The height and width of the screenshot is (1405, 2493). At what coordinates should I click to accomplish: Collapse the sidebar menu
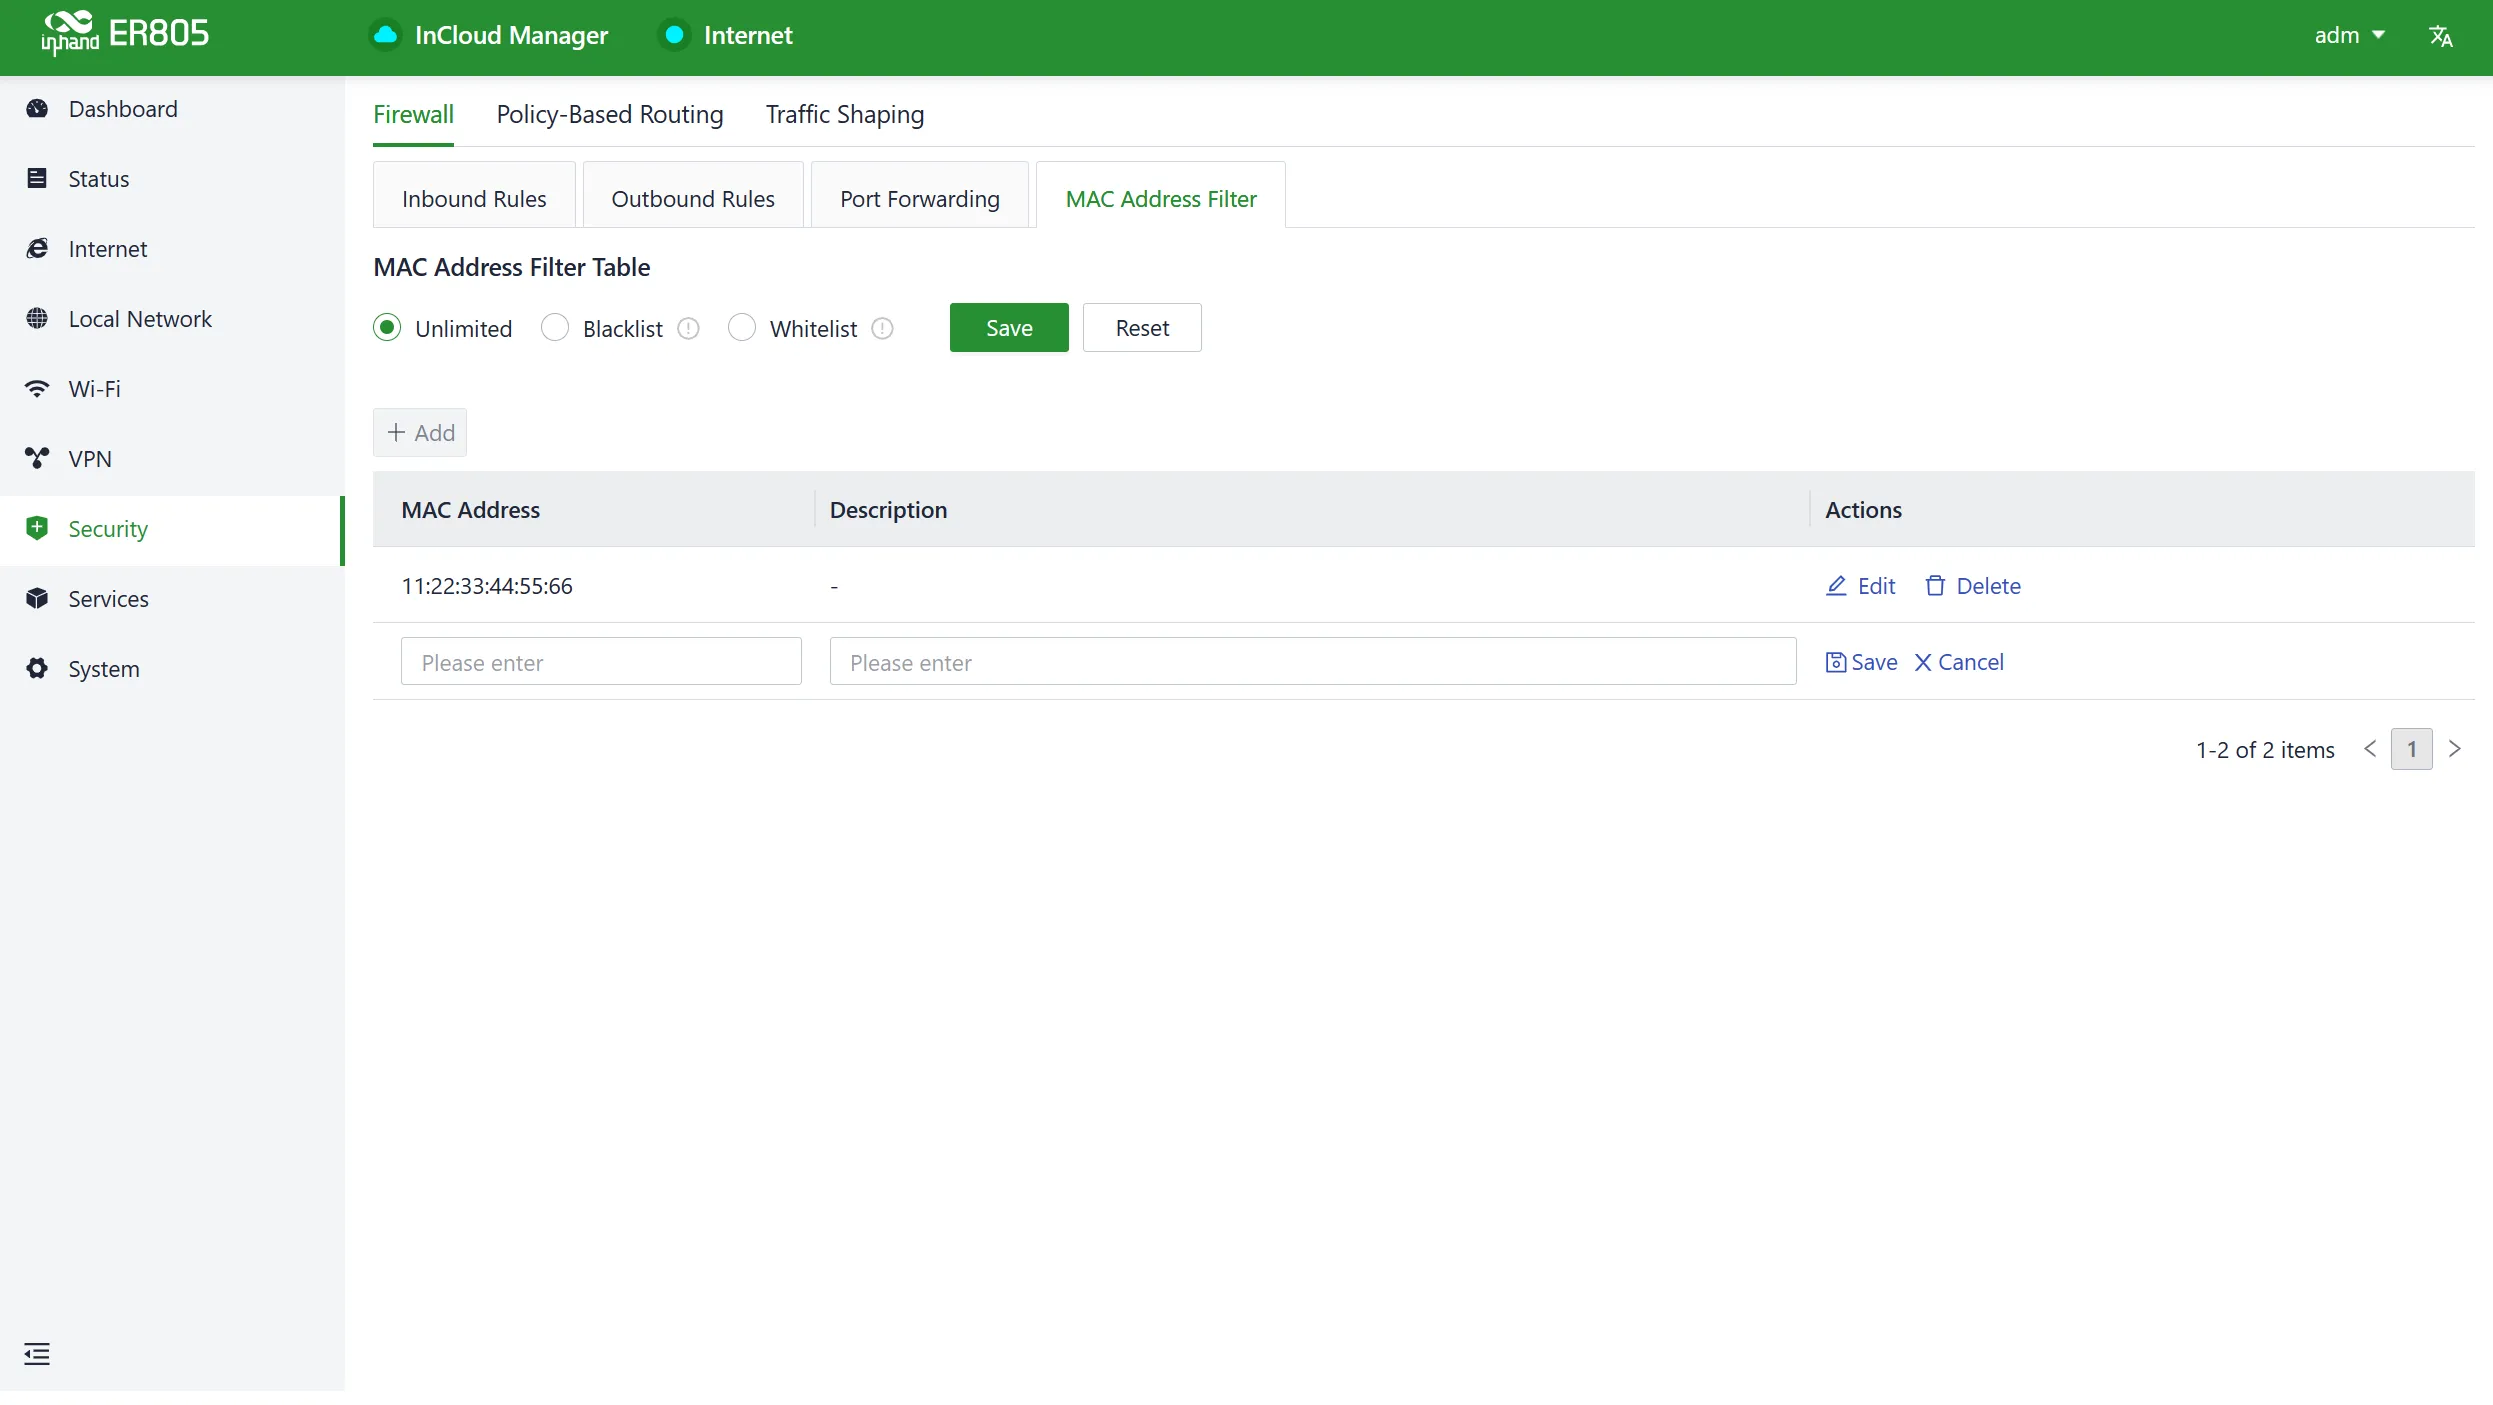click(37, 1354)
